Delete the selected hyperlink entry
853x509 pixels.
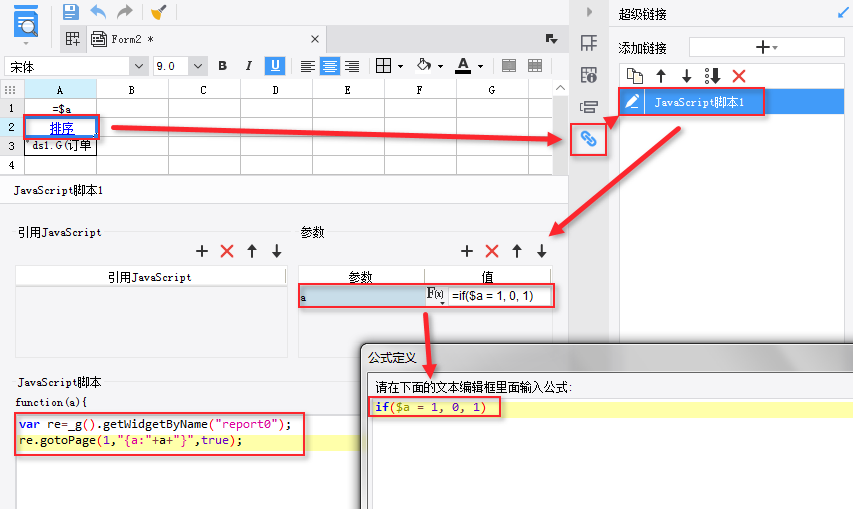(739, 76)
